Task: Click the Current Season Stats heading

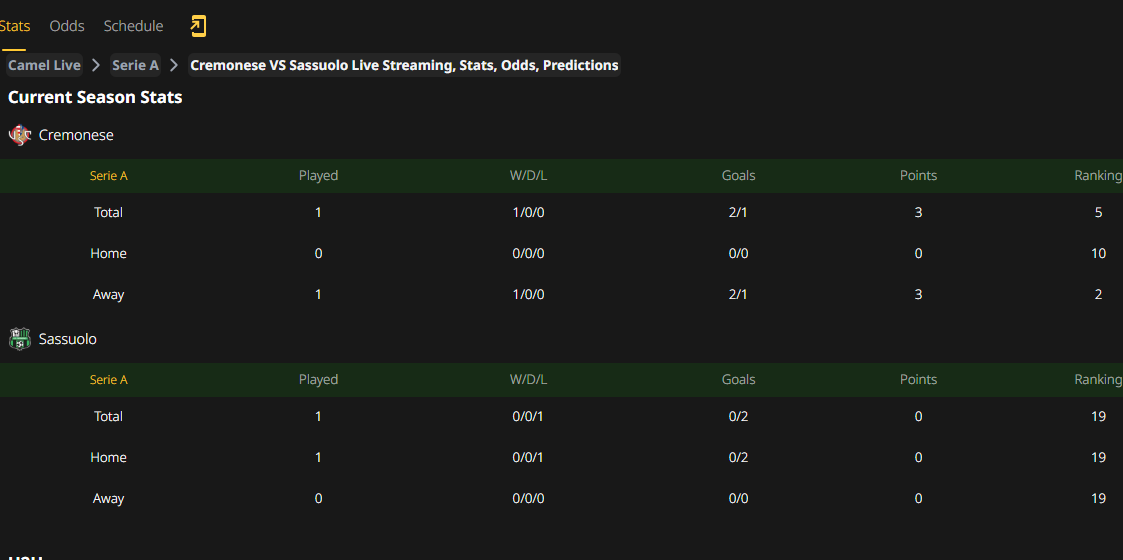Action: (95, 97)
